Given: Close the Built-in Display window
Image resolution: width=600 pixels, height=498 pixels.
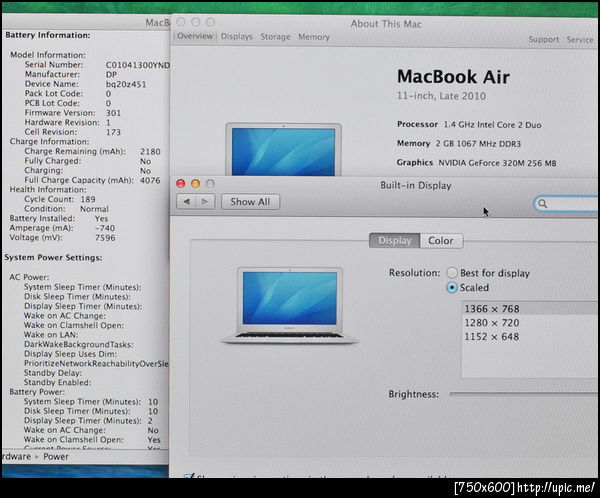Looking at the screenshot, I should click(x=181, y=184).
